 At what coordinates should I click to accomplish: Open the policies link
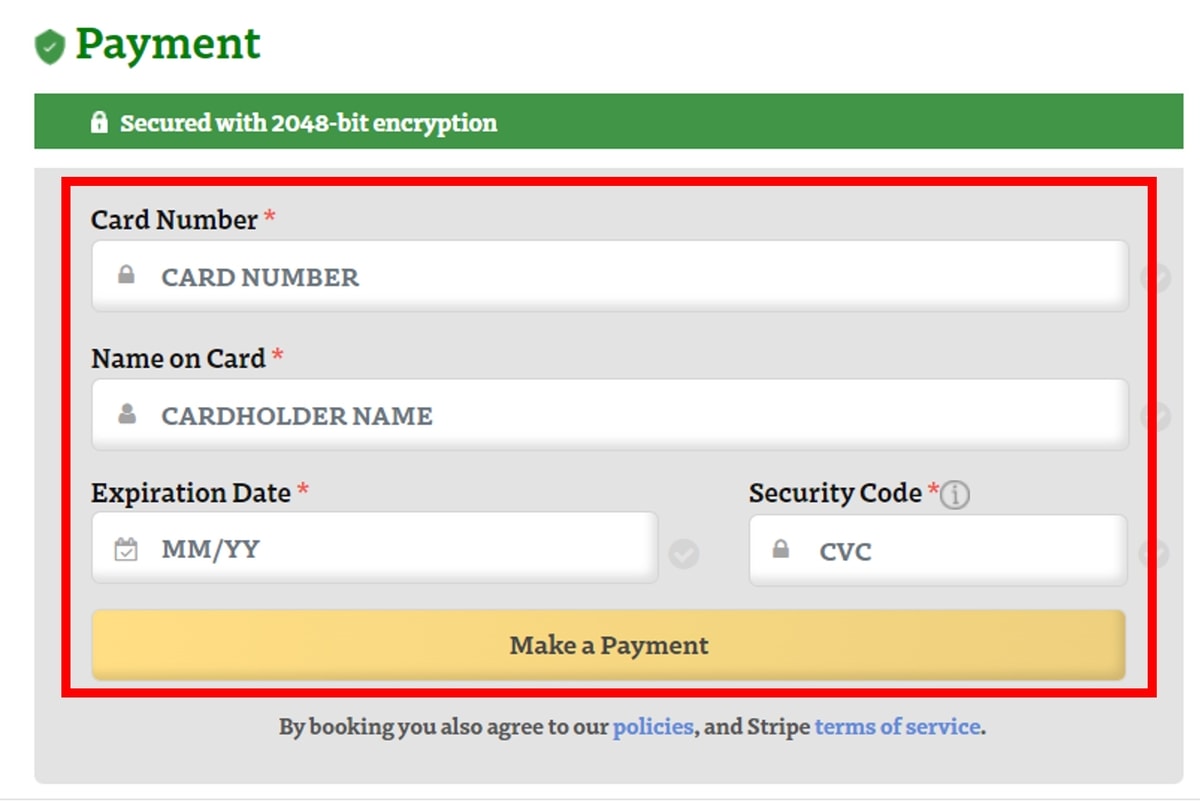(x=653, y=727)
